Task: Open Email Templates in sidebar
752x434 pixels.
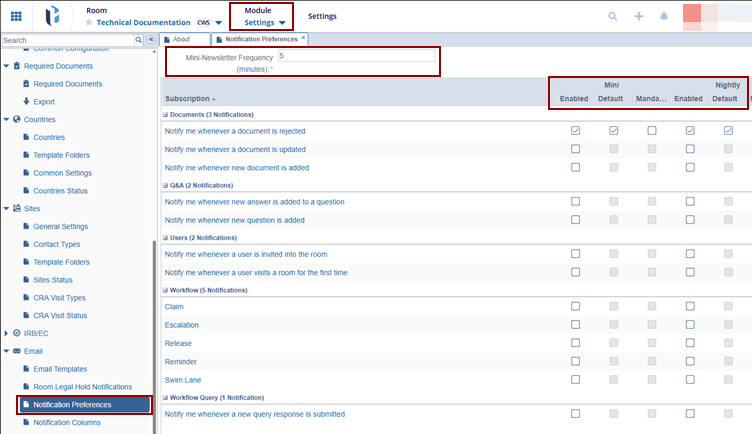Action: pyautogui.click(x=60, y=369)
